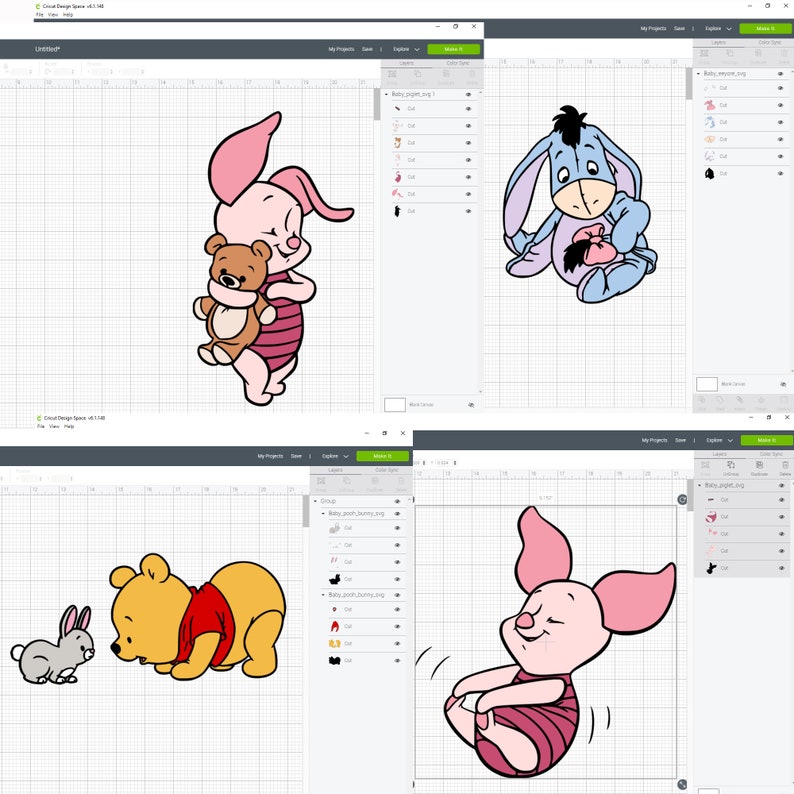
Task: Select yellow Pooh body layer thumbnail
Action: [335, 644]
